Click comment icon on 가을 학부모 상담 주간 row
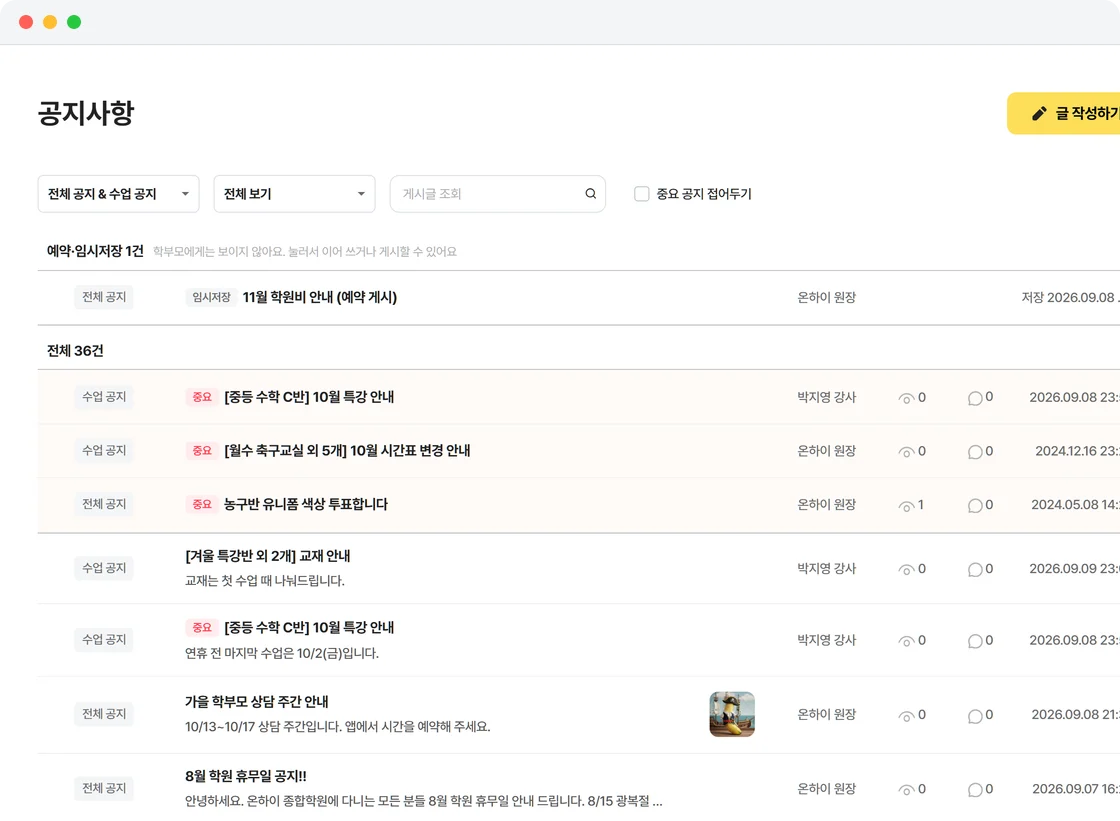 pos(975,716)
